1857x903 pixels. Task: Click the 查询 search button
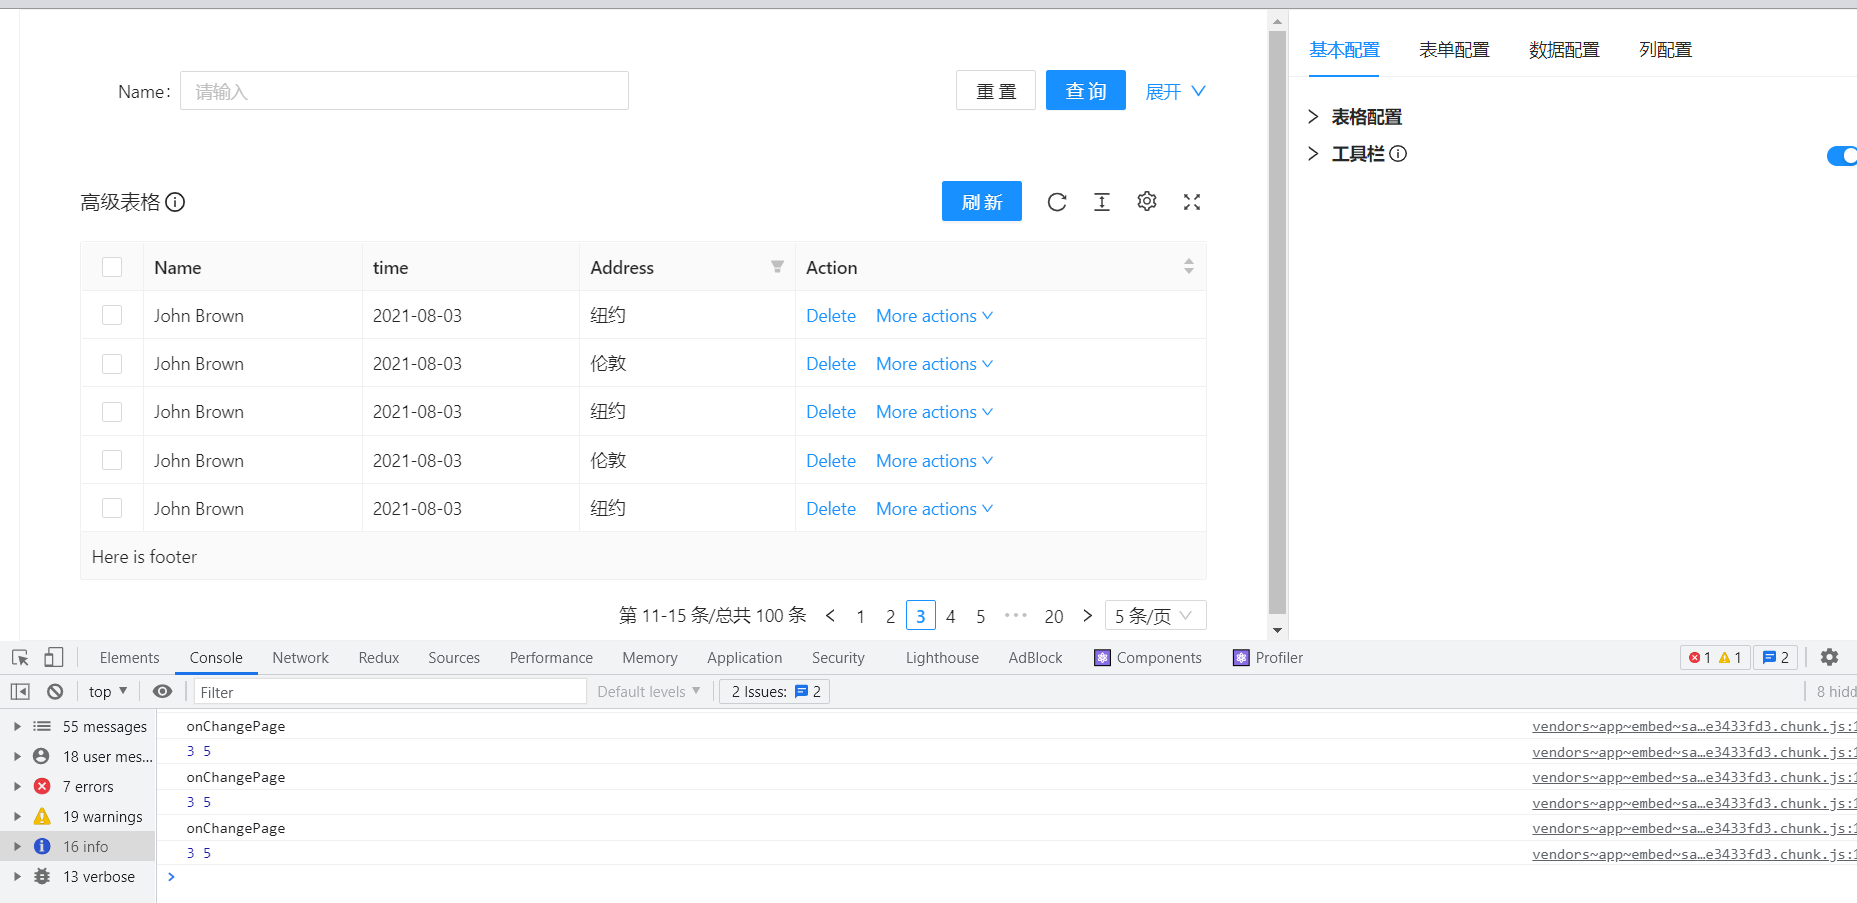1085,90
